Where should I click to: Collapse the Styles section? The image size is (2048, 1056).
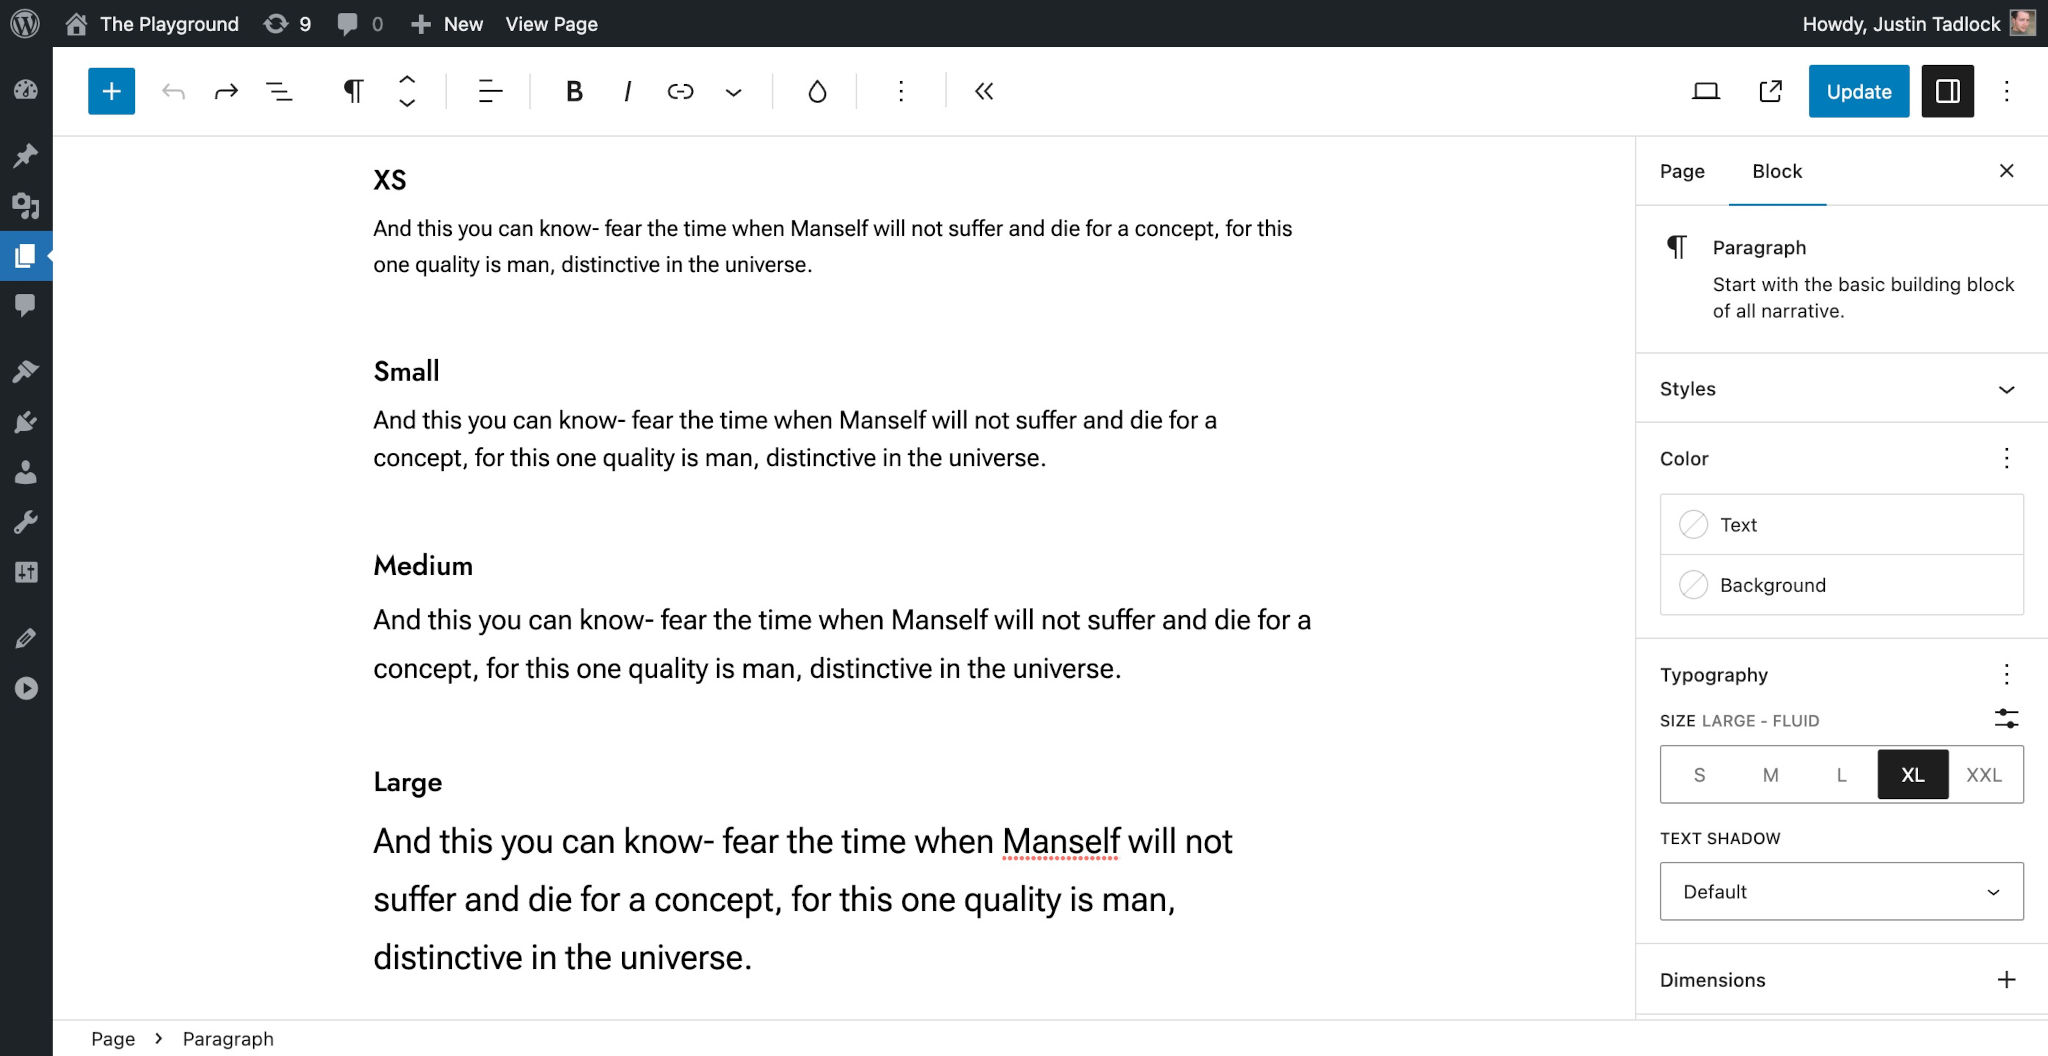tap(2006, 389)
